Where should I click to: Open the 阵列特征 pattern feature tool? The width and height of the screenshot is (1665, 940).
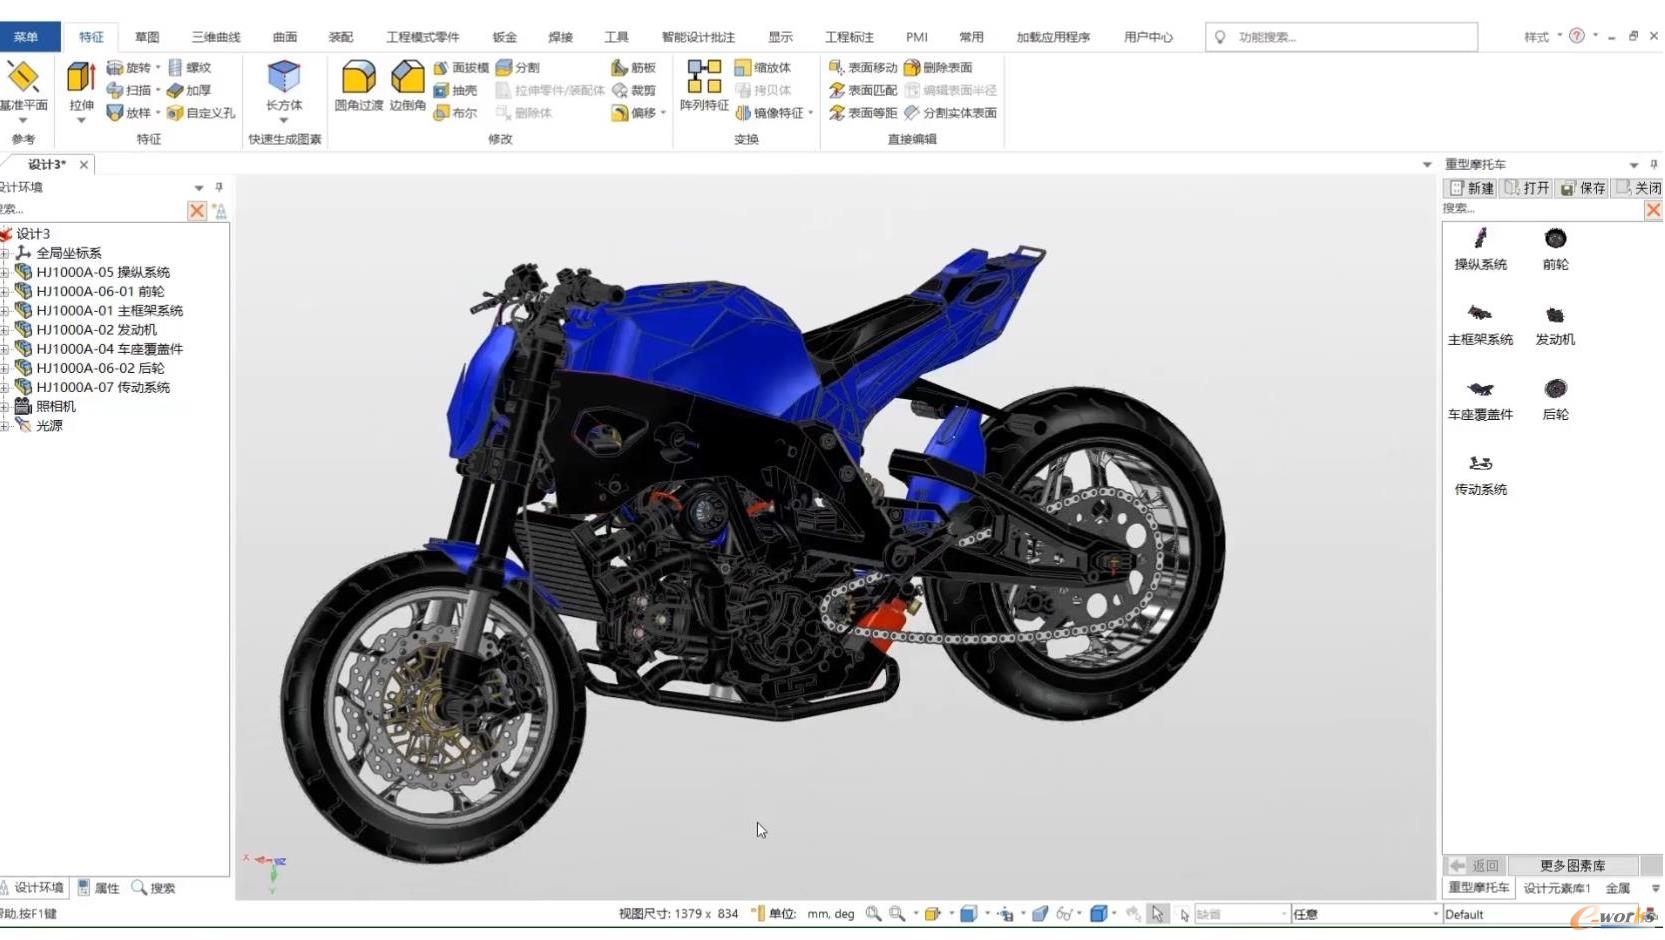(x=704, y=84)
